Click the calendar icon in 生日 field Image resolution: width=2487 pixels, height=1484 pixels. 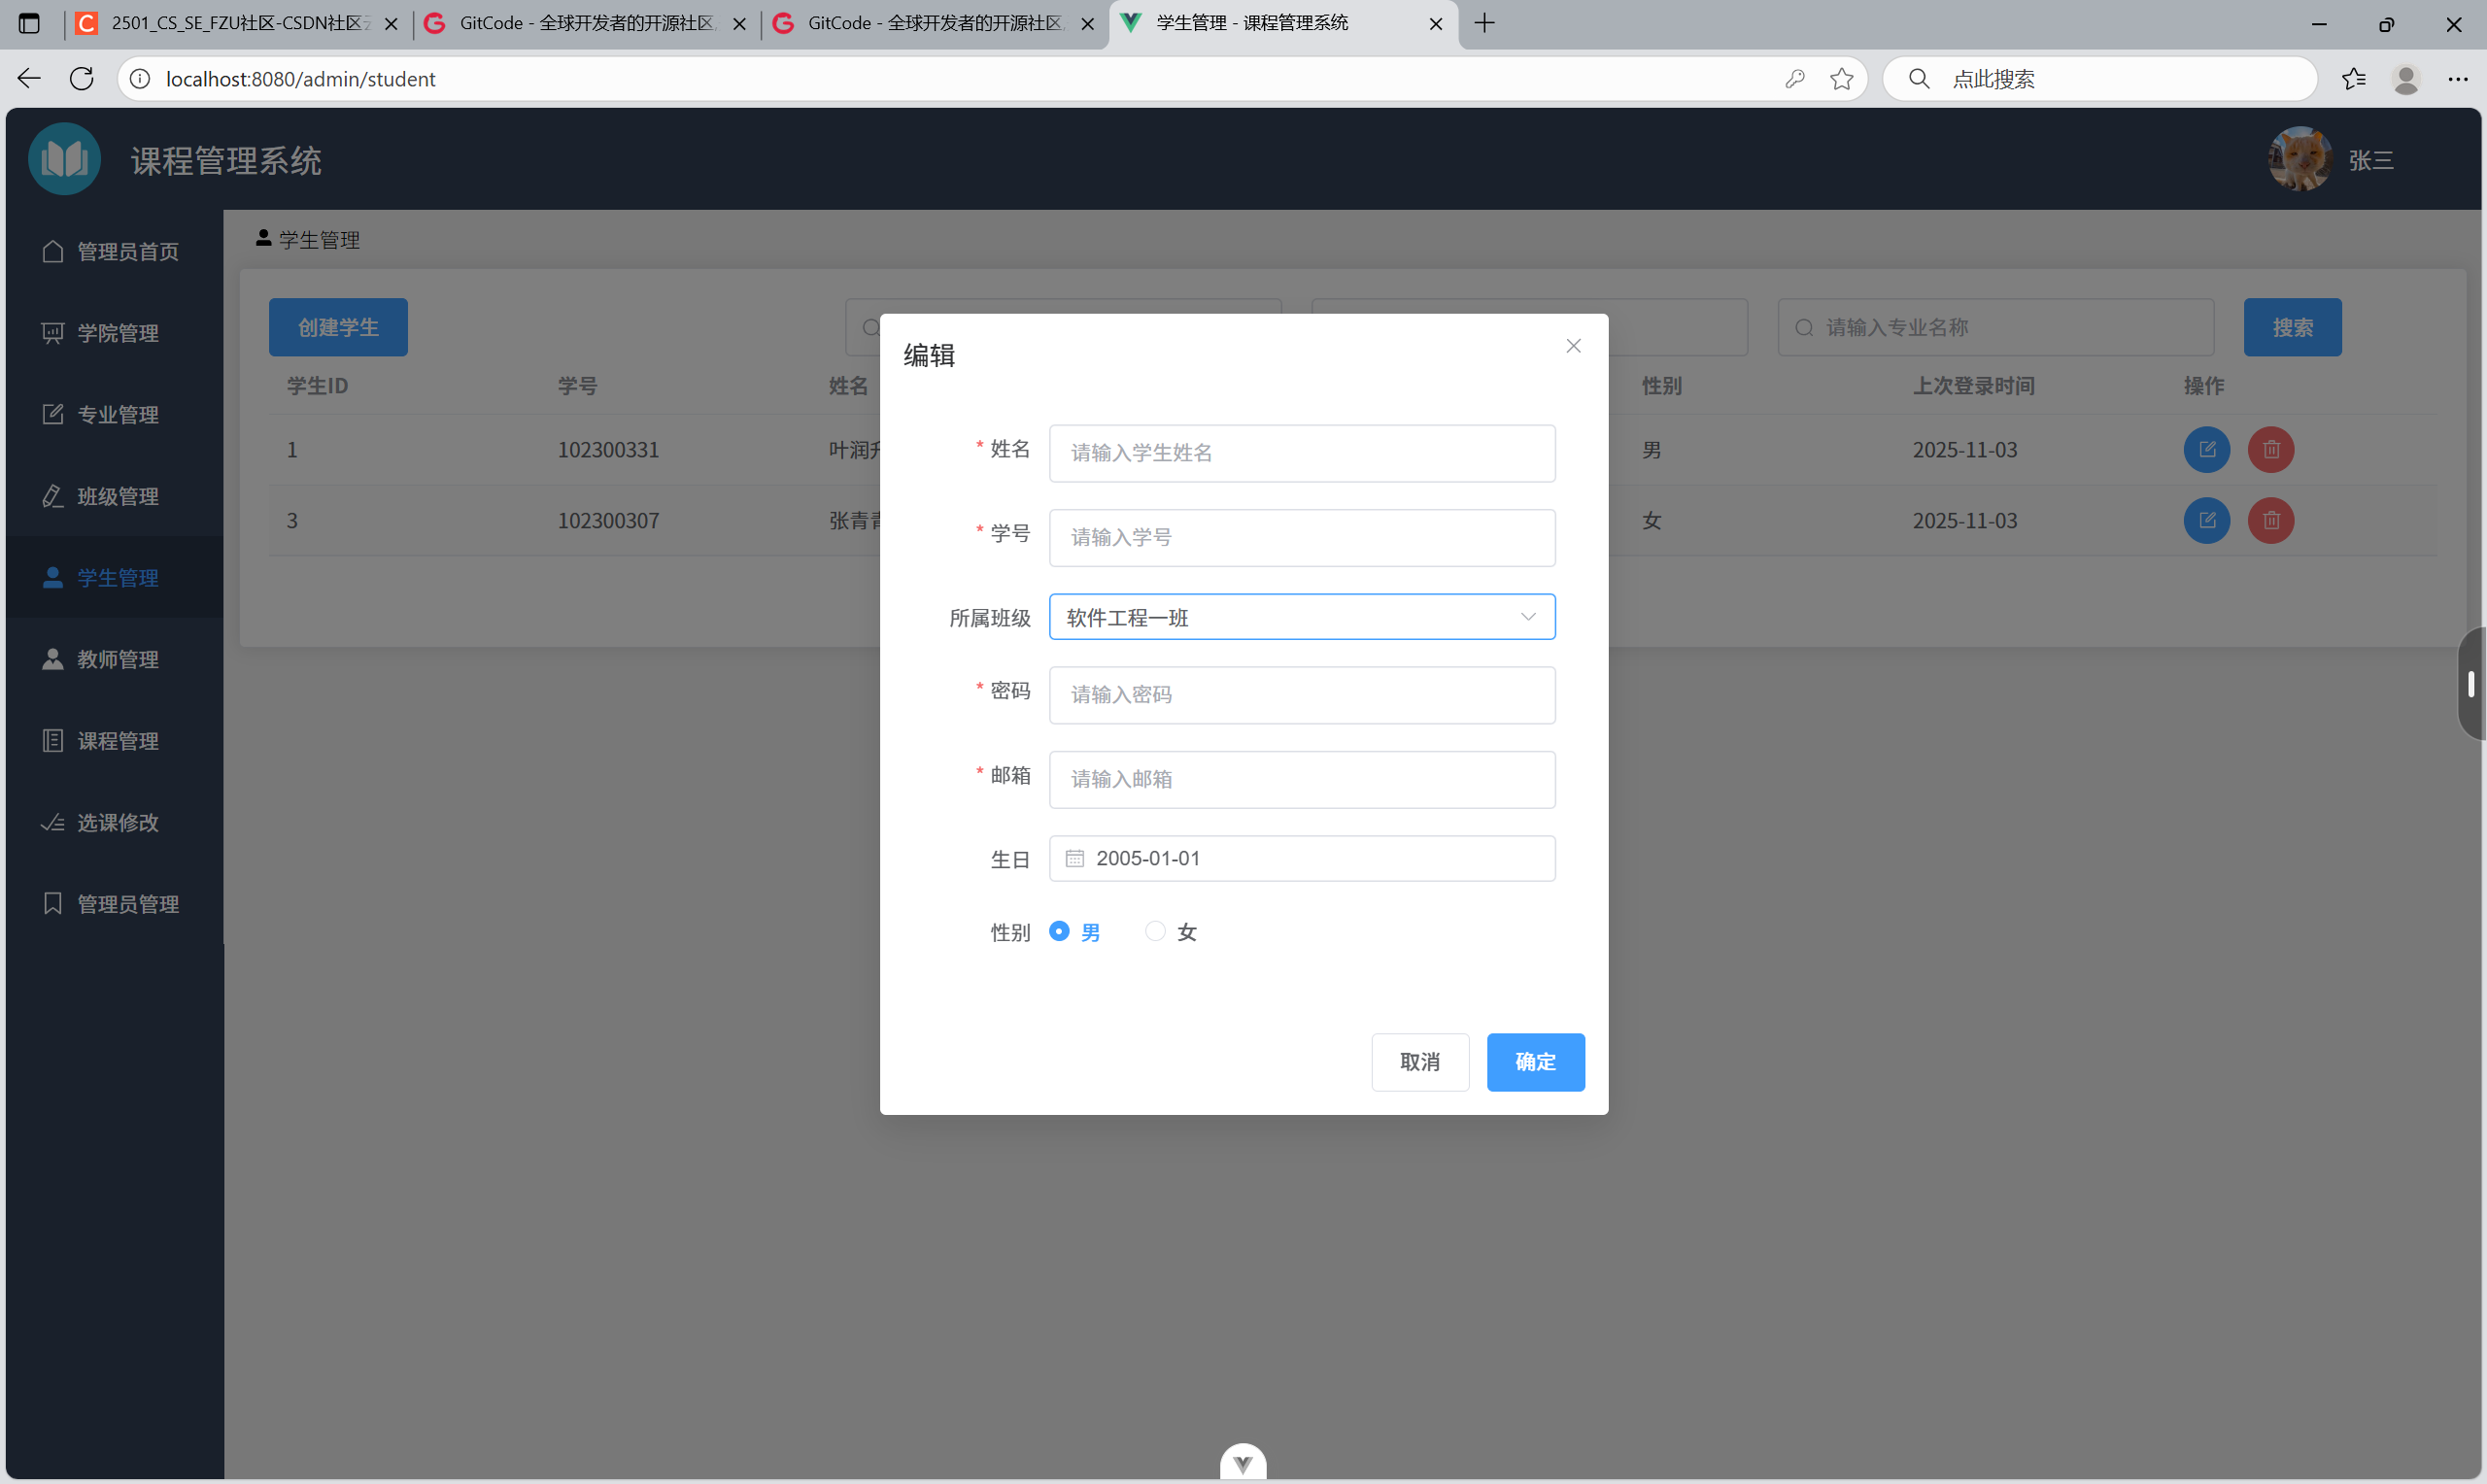pos(1074,859)
